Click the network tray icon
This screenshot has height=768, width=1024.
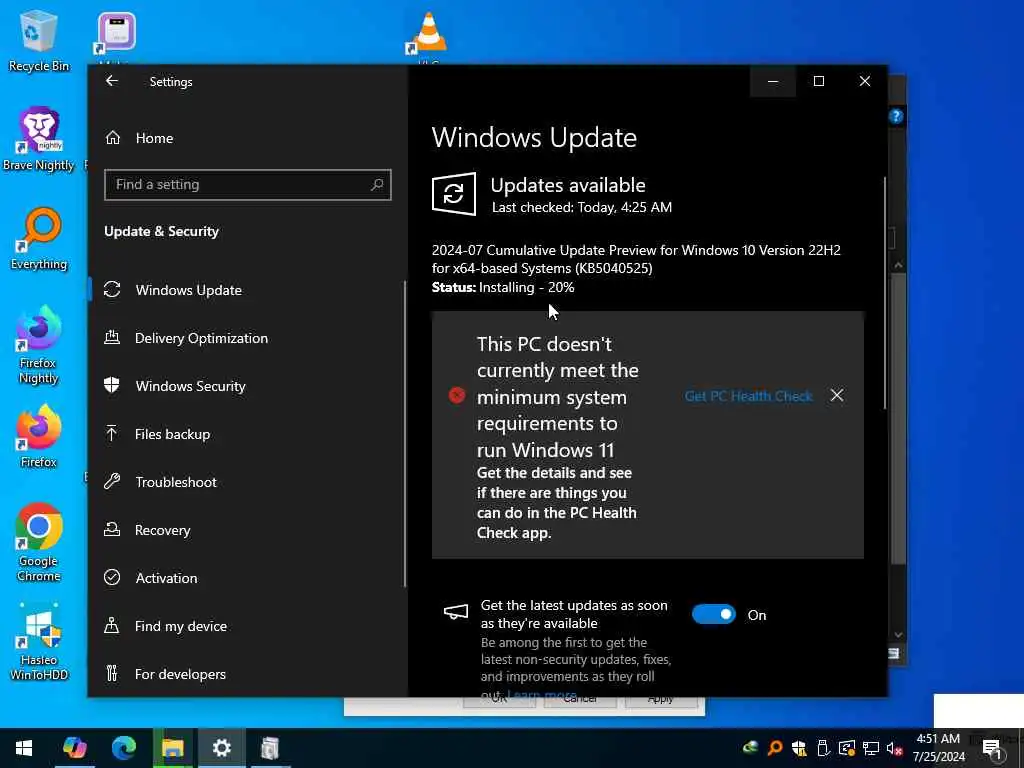(871, 748)
